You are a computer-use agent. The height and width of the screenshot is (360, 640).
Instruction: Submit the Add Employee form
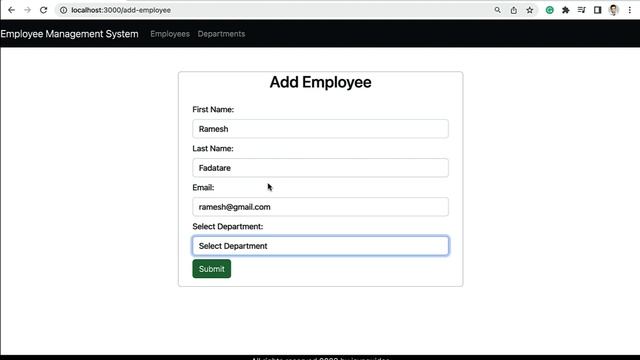tap(211, 269)
